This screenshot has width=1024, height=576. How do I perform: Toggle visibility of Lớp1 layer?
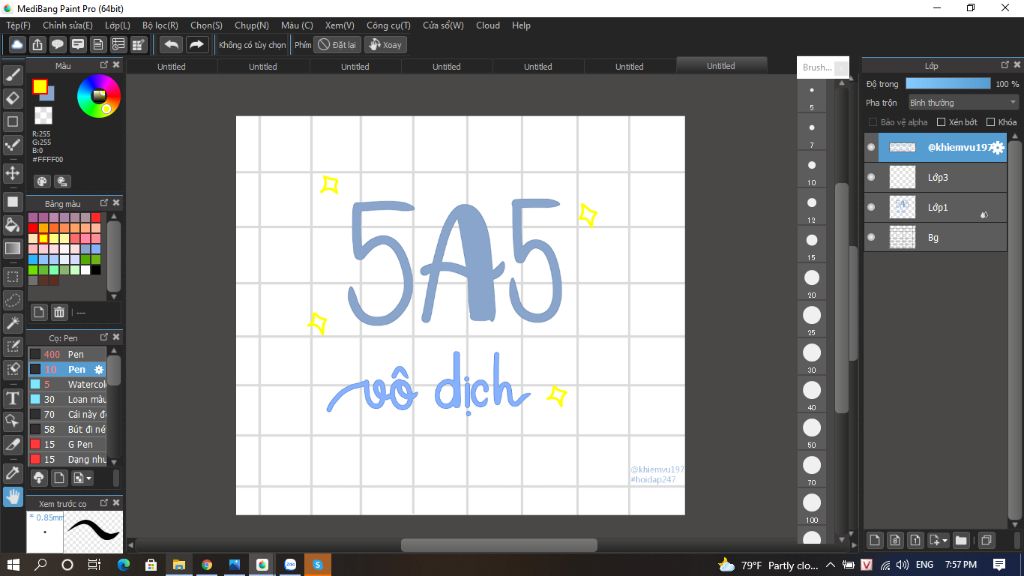click(871, 207)
